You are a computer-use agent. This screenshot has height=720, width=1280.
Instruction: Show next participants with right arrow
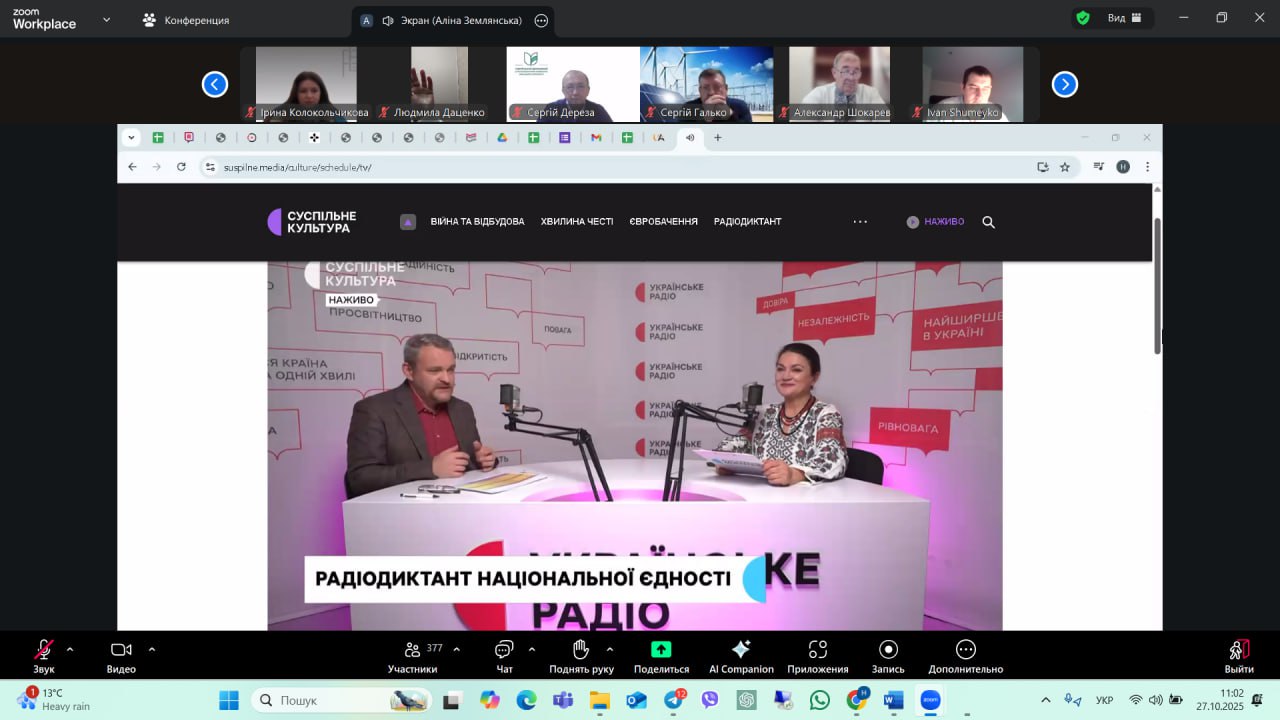pyautogui.click(x=1065, y=85)
